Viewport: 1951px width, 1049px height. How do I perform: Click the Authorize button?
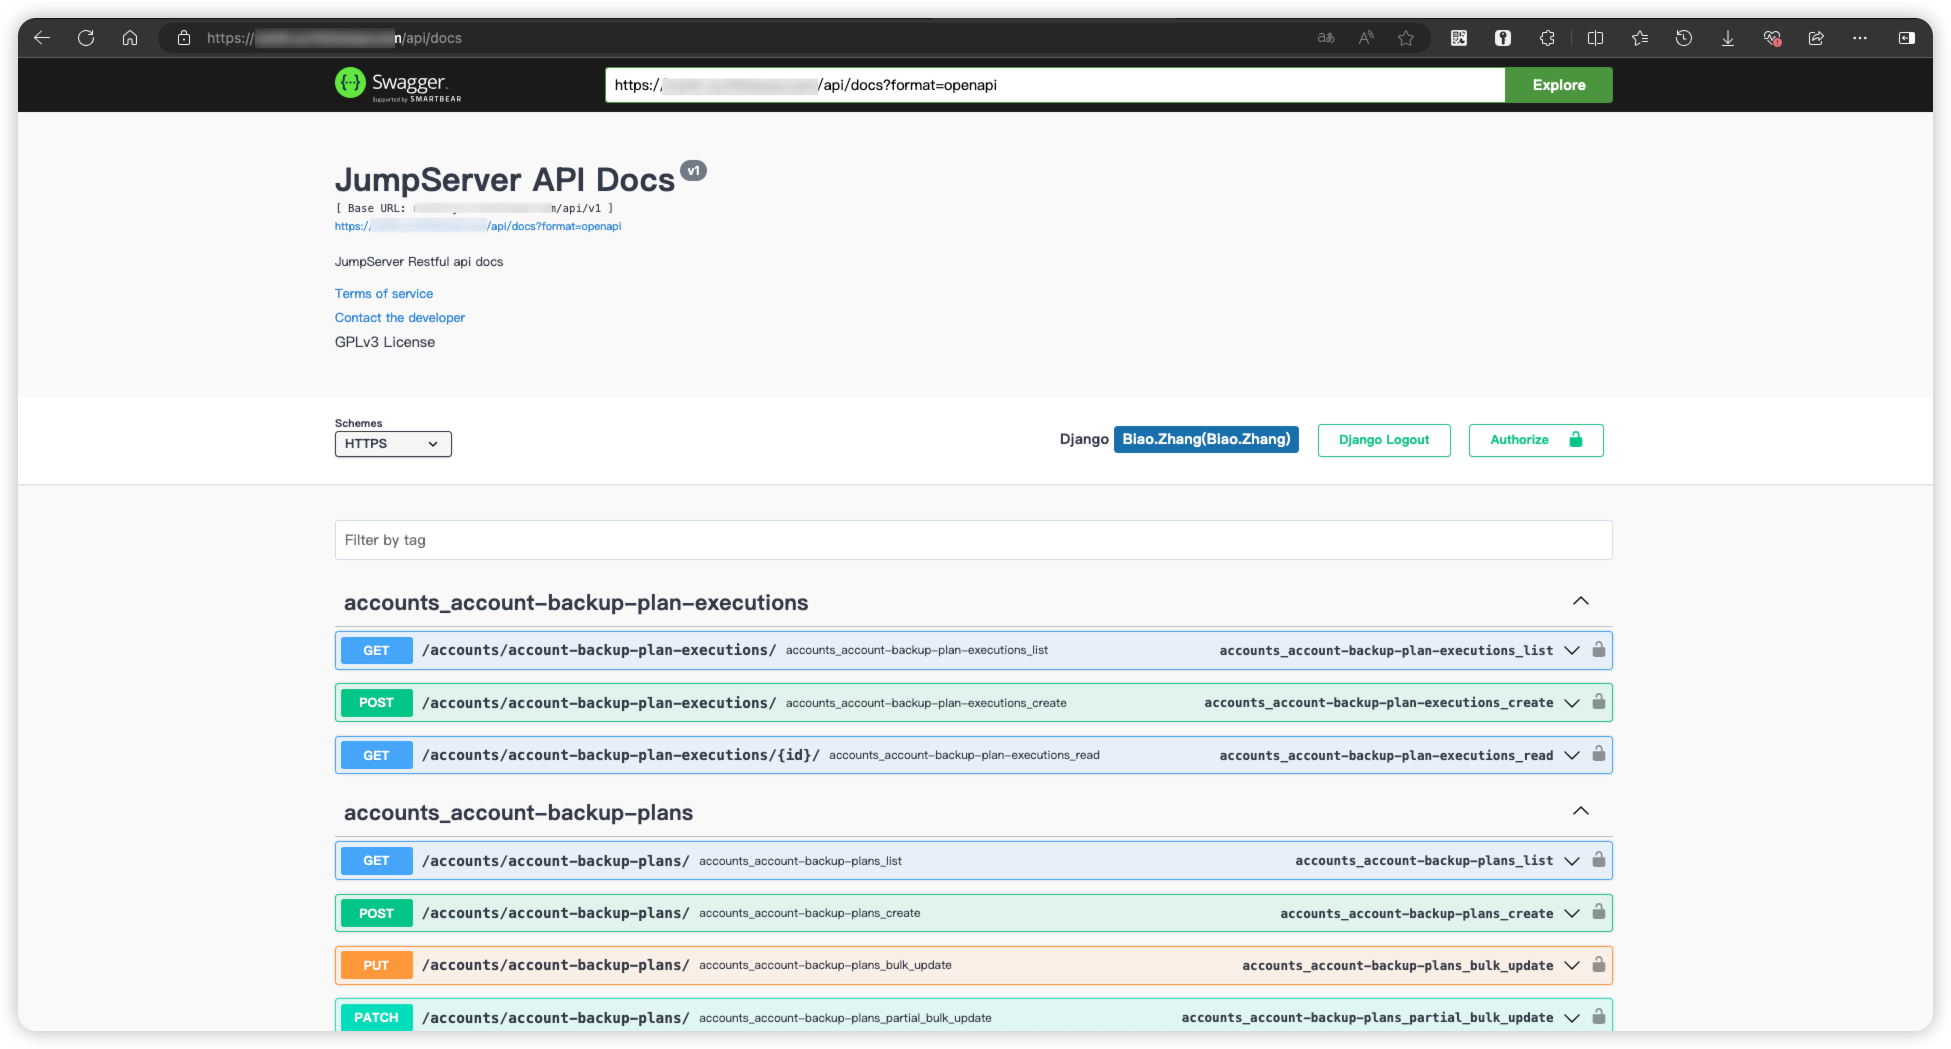1536,440
